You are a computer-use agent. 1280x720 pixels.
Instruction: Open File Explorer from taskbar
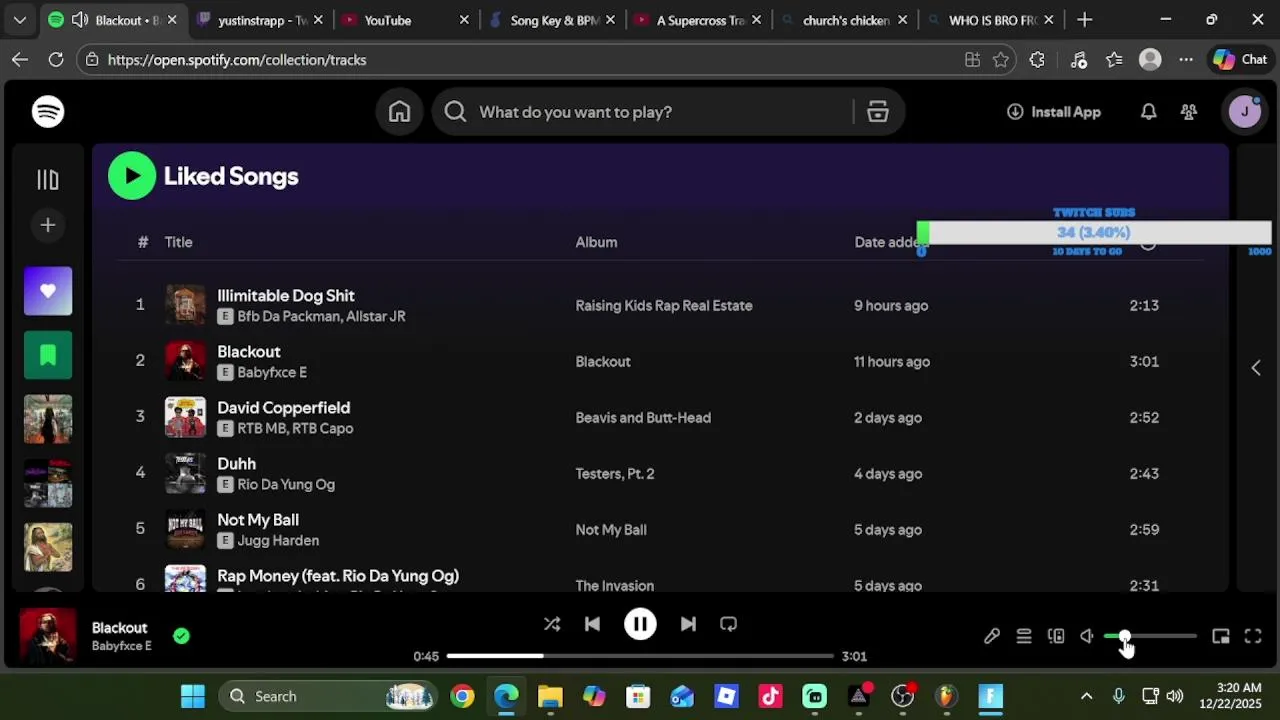tap(550, 696)
